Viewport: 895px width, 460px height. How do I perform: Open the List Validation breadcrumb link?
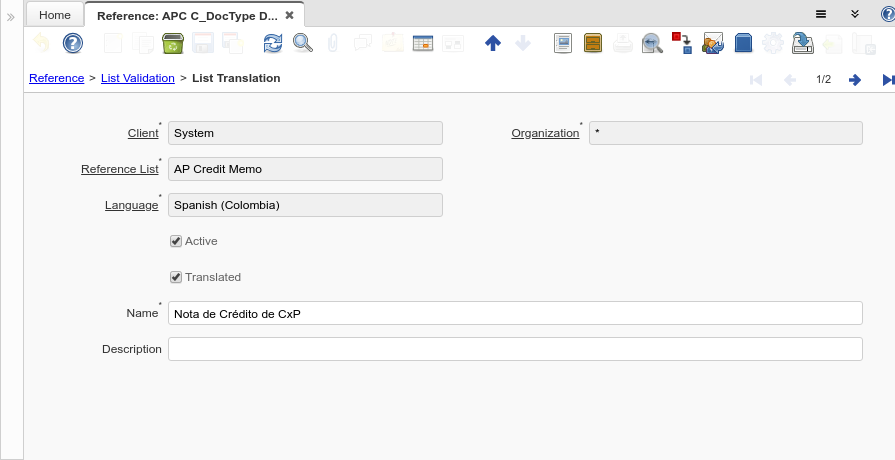(x=138, y=78)
